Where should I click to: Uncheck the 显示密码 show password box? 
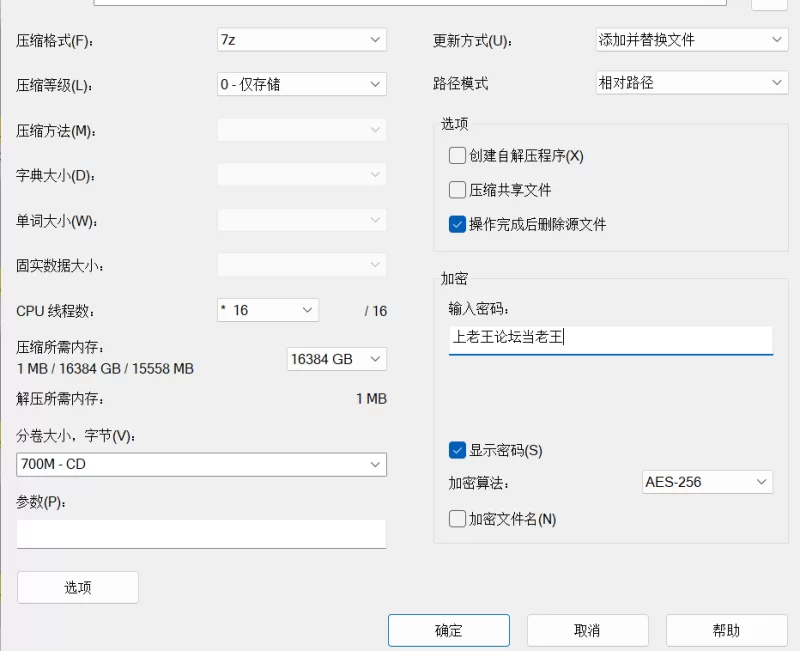457,450
